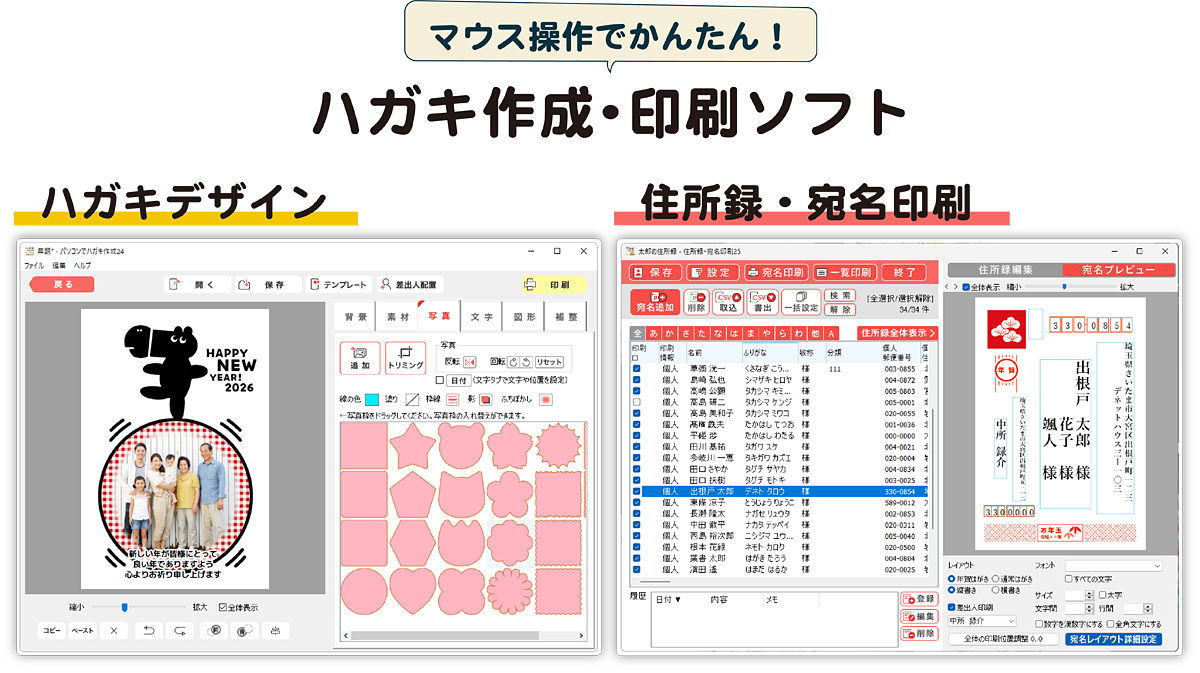This screenshot has width=1200, height=673.
Task: Open the sender dropdown showing 中所 録介
Action: [981, 622]
